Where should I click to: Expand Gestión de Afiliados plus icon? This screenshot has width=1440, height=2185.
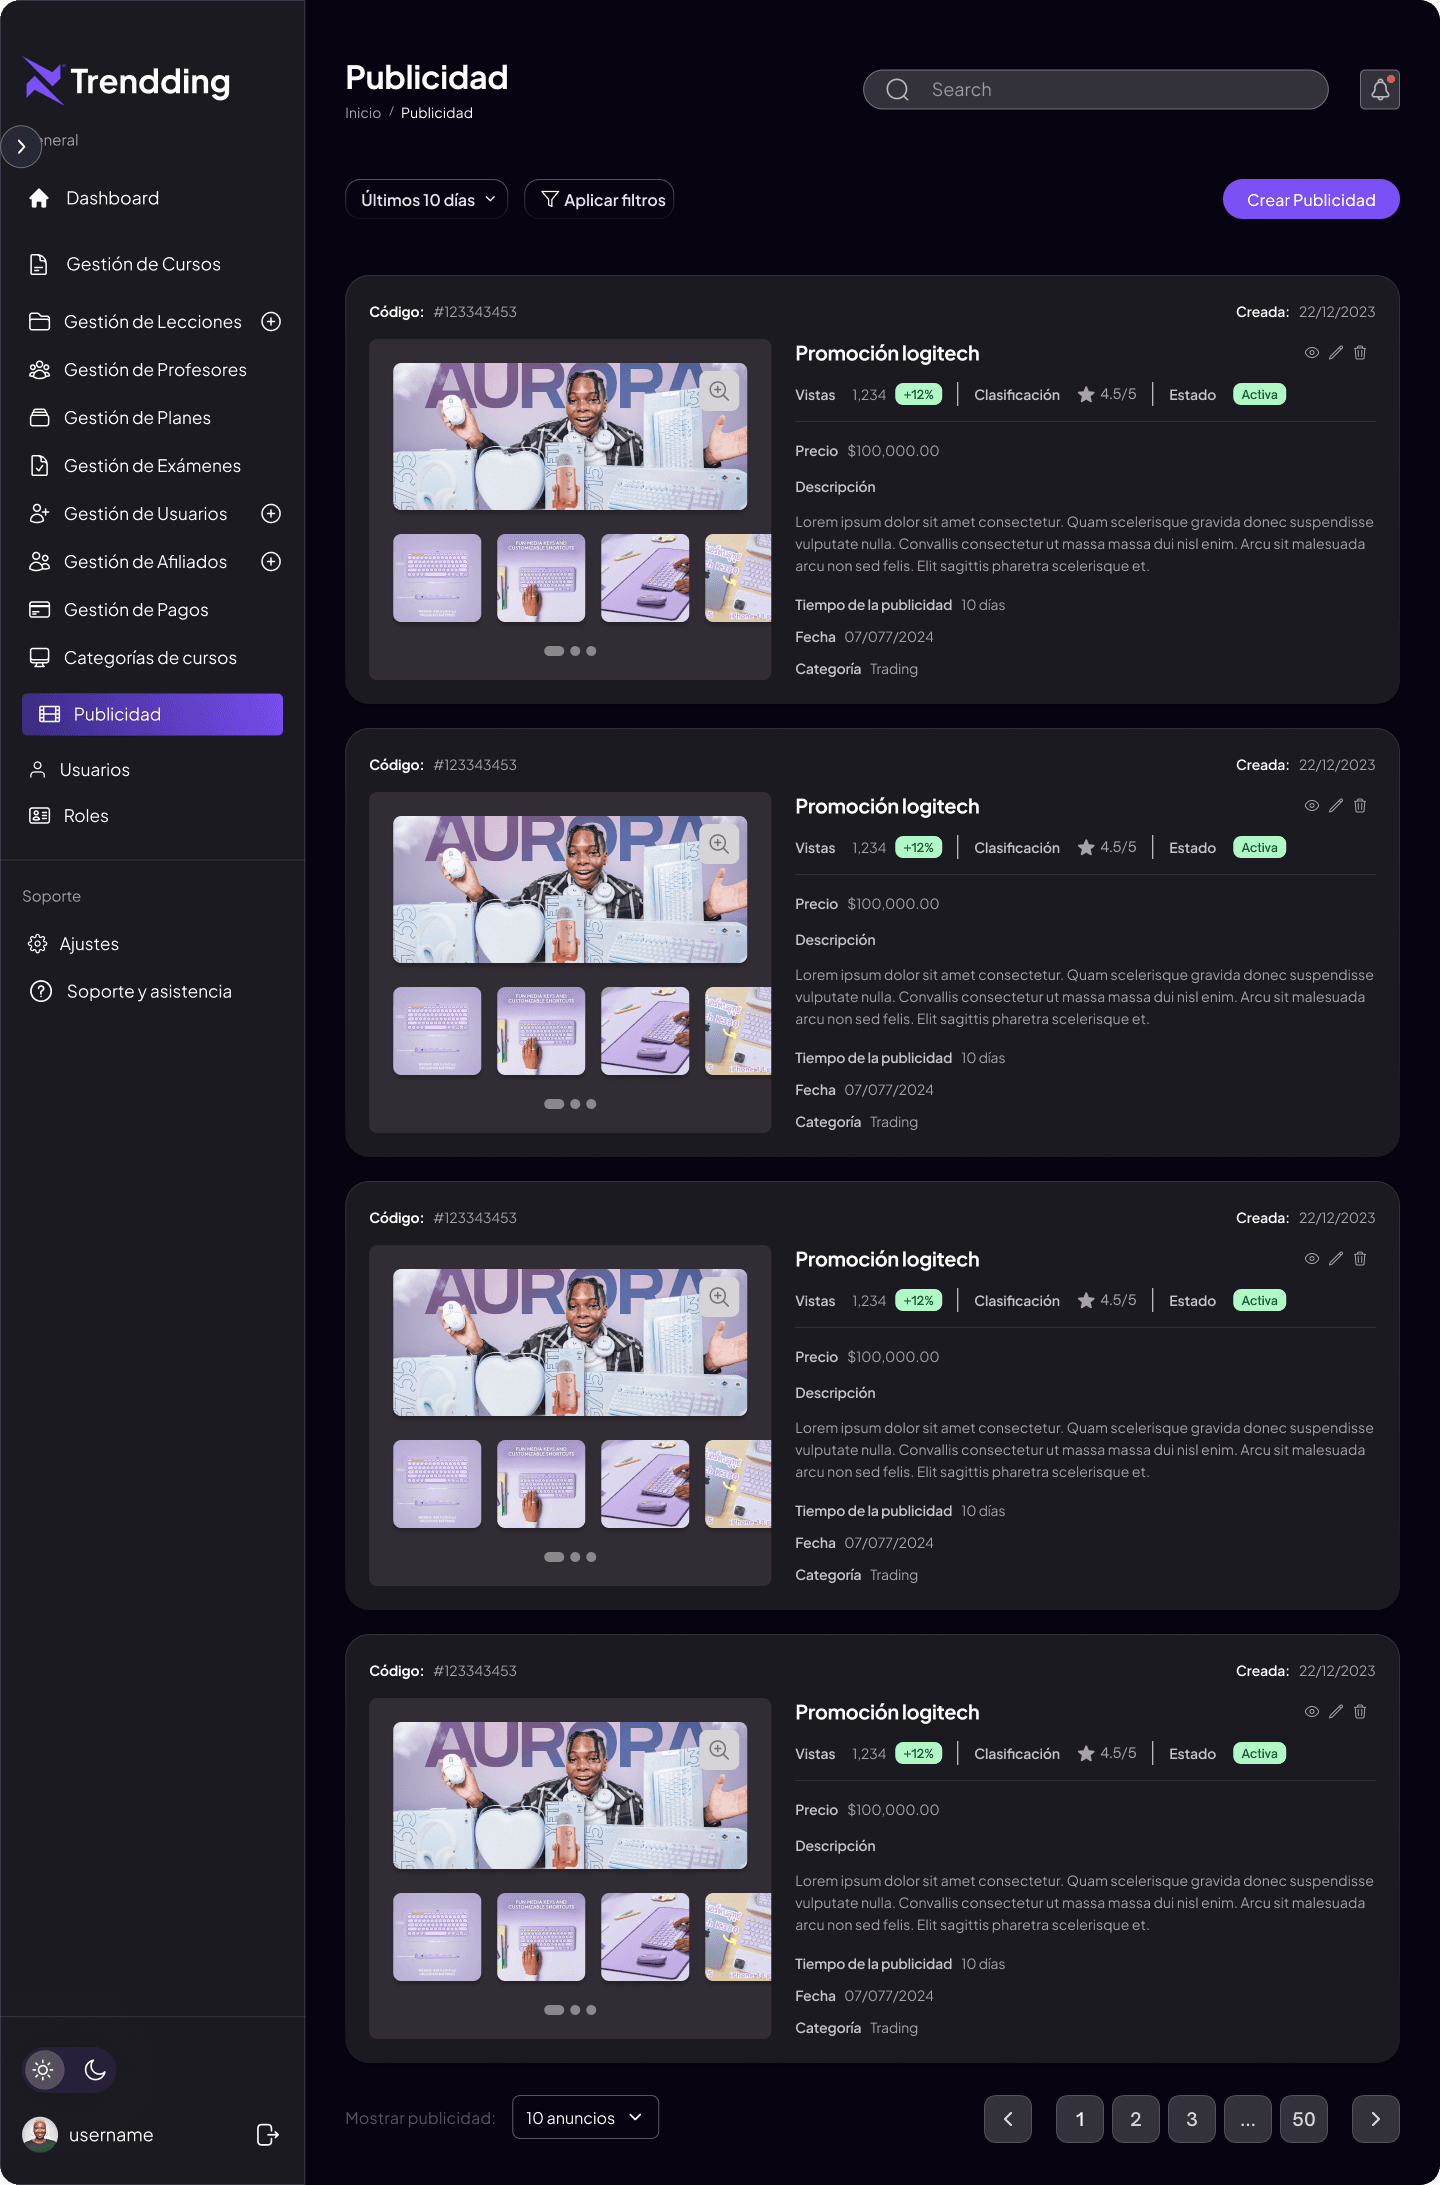click(271, 562)
